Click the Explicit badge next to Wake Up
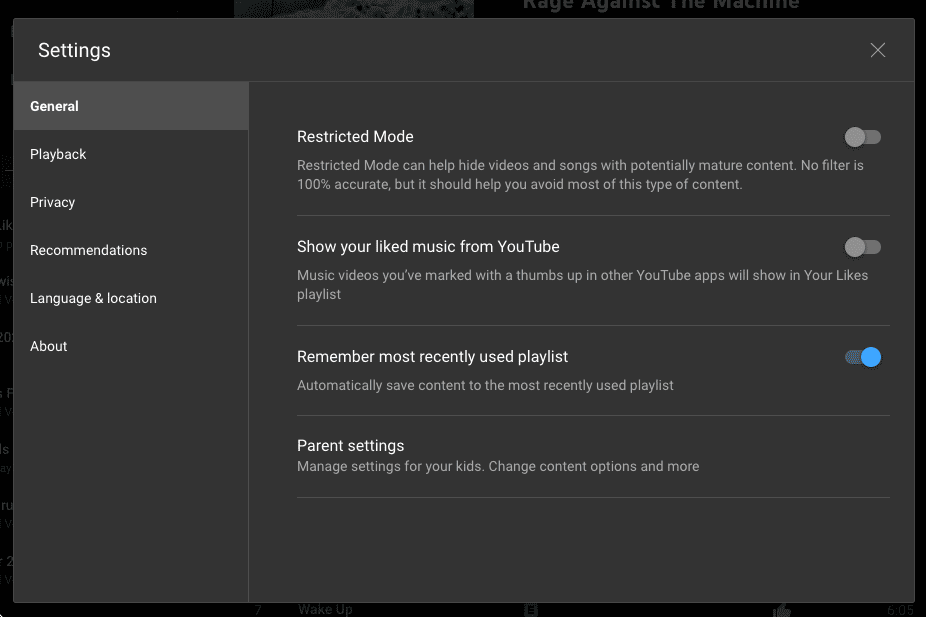The image size is (926, 617). click(x=530, y=609)
